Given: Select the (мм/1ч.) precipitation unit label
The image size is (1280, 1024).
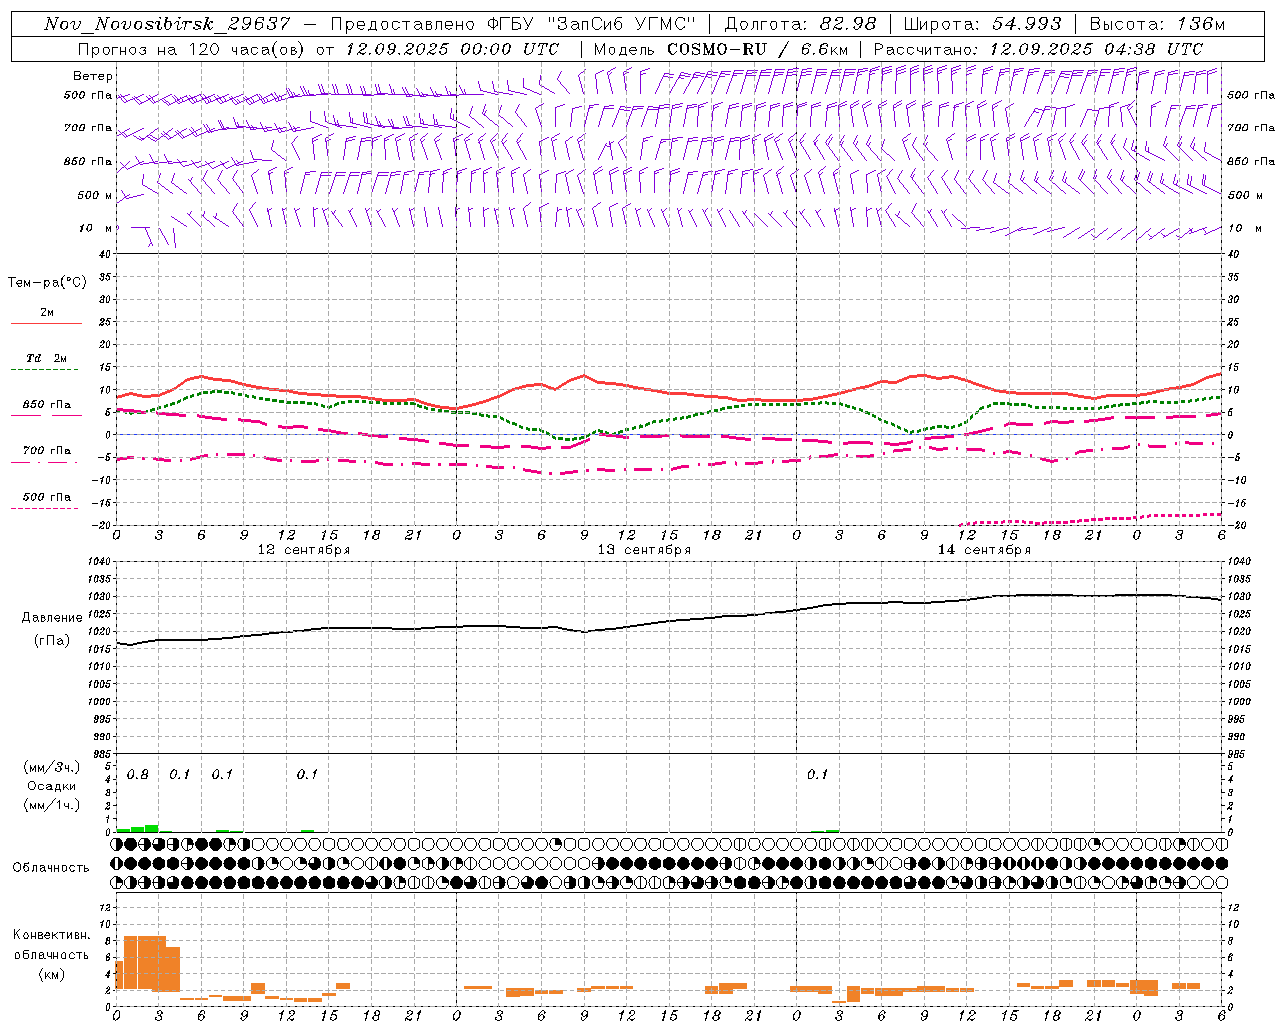Looking at the screenshot, I should coord(51,805).
